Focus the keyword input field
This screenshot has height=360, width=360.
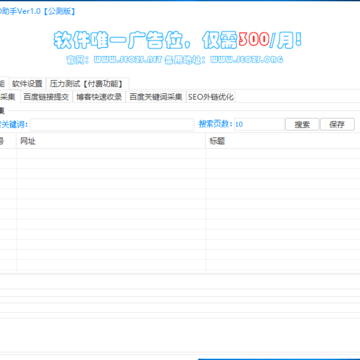[112, 124]
